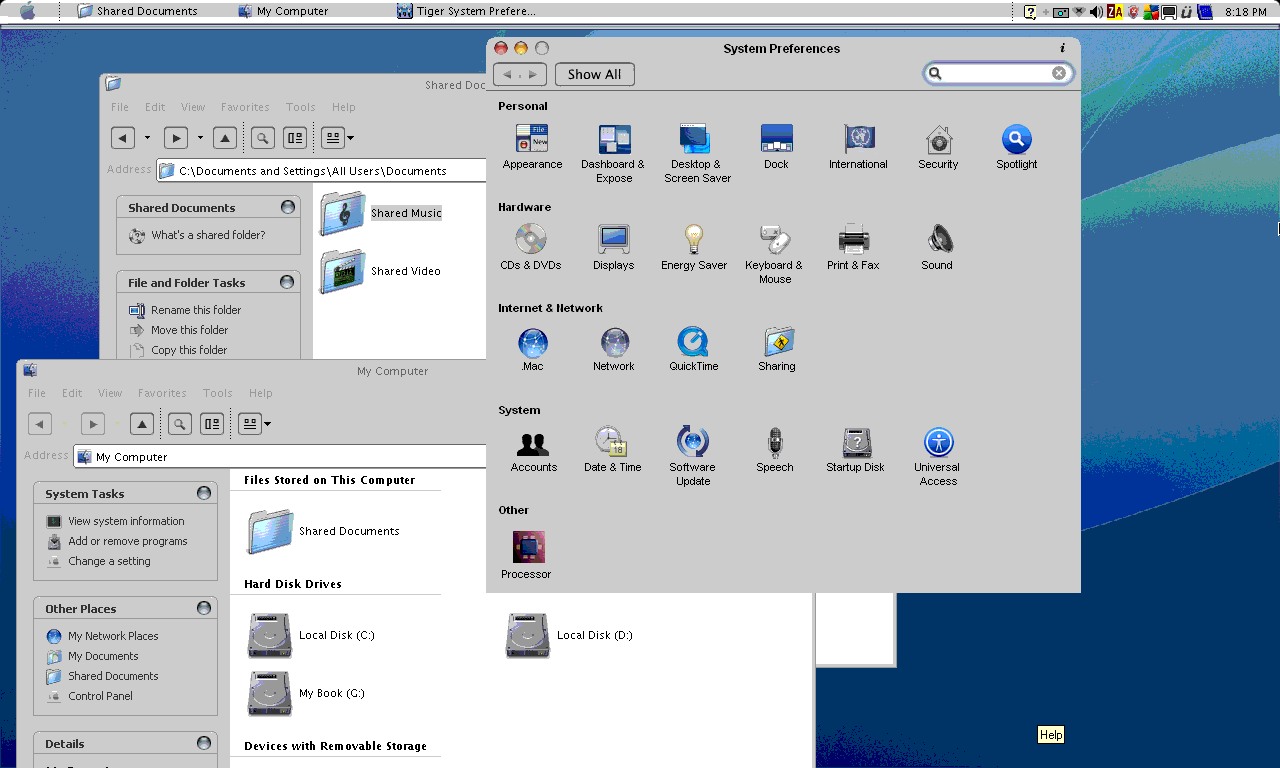Open Spotlight preferences
Viewport: 1280px width, 768px height.
pyautogui.click(x=1016, y=147)
